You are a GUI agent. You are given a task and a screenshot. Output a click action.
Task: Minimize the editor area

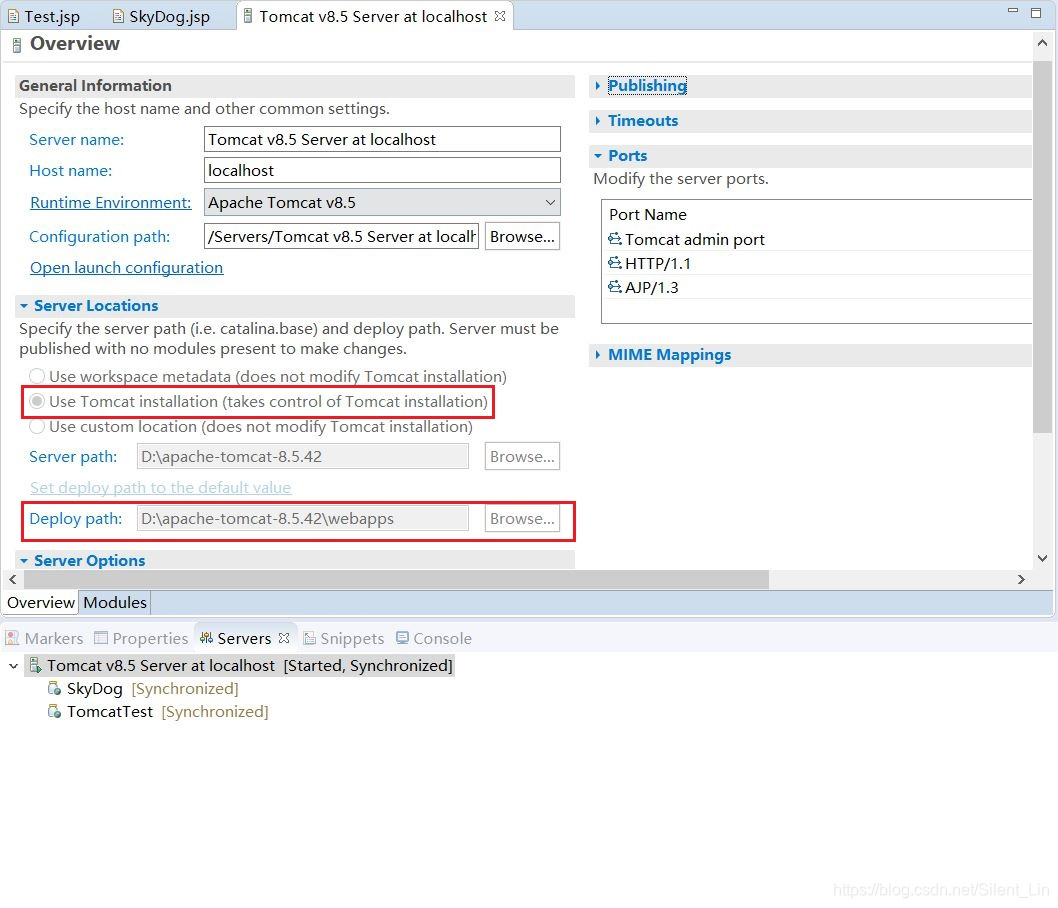pyautogui.click(x=1013, y=11)
